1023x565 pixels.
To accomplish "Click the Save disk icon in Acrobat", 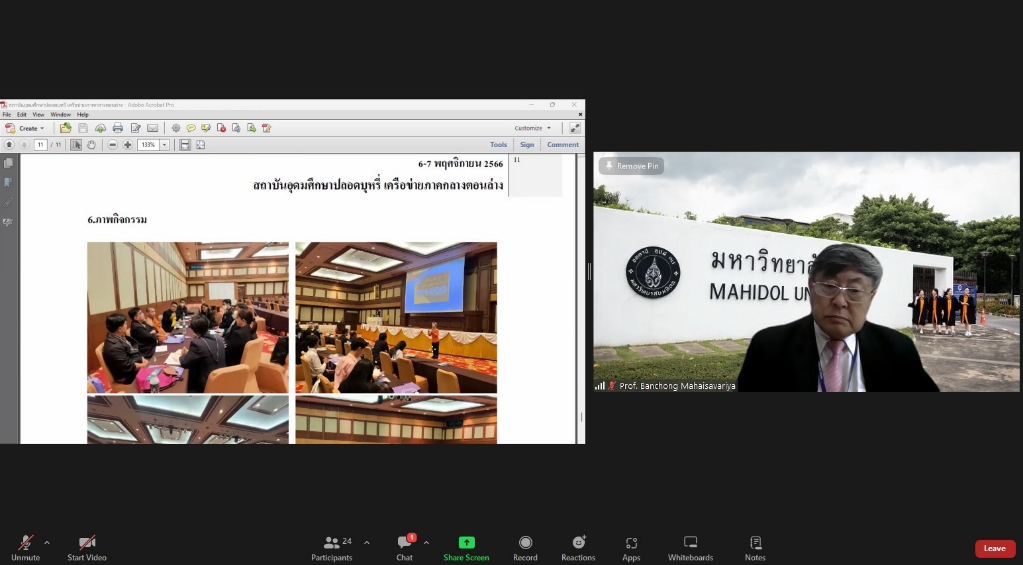I will pyautogui.click(x=83, y=128).
